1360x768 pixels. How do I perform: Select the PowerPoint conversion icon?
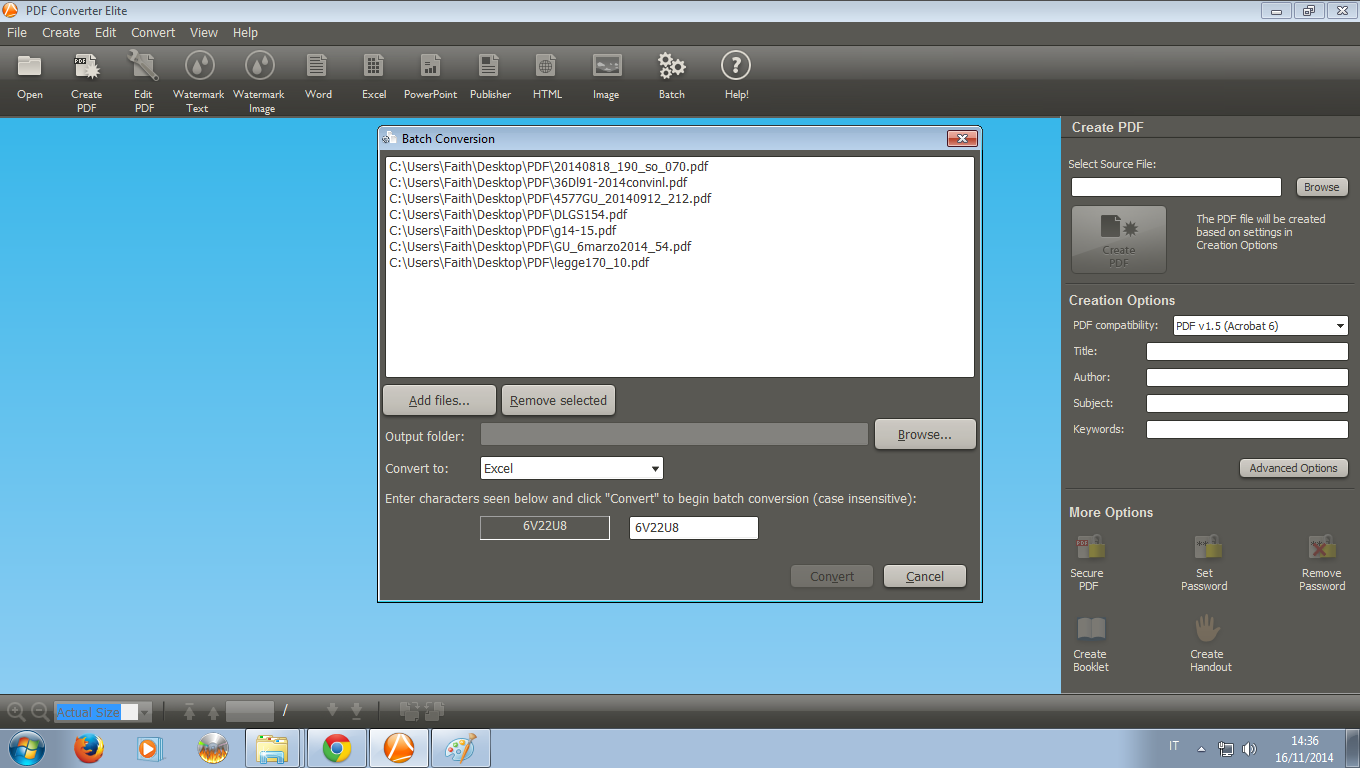430,66
